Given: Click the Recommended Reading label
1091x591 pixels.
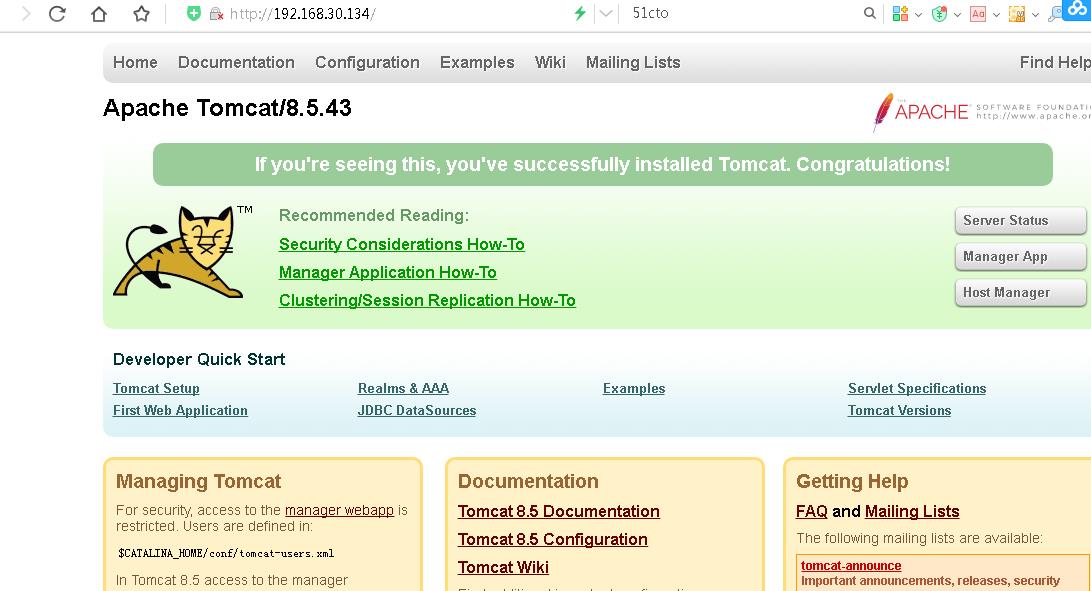Looking at the screenshot, I should (x=374, y=215).
